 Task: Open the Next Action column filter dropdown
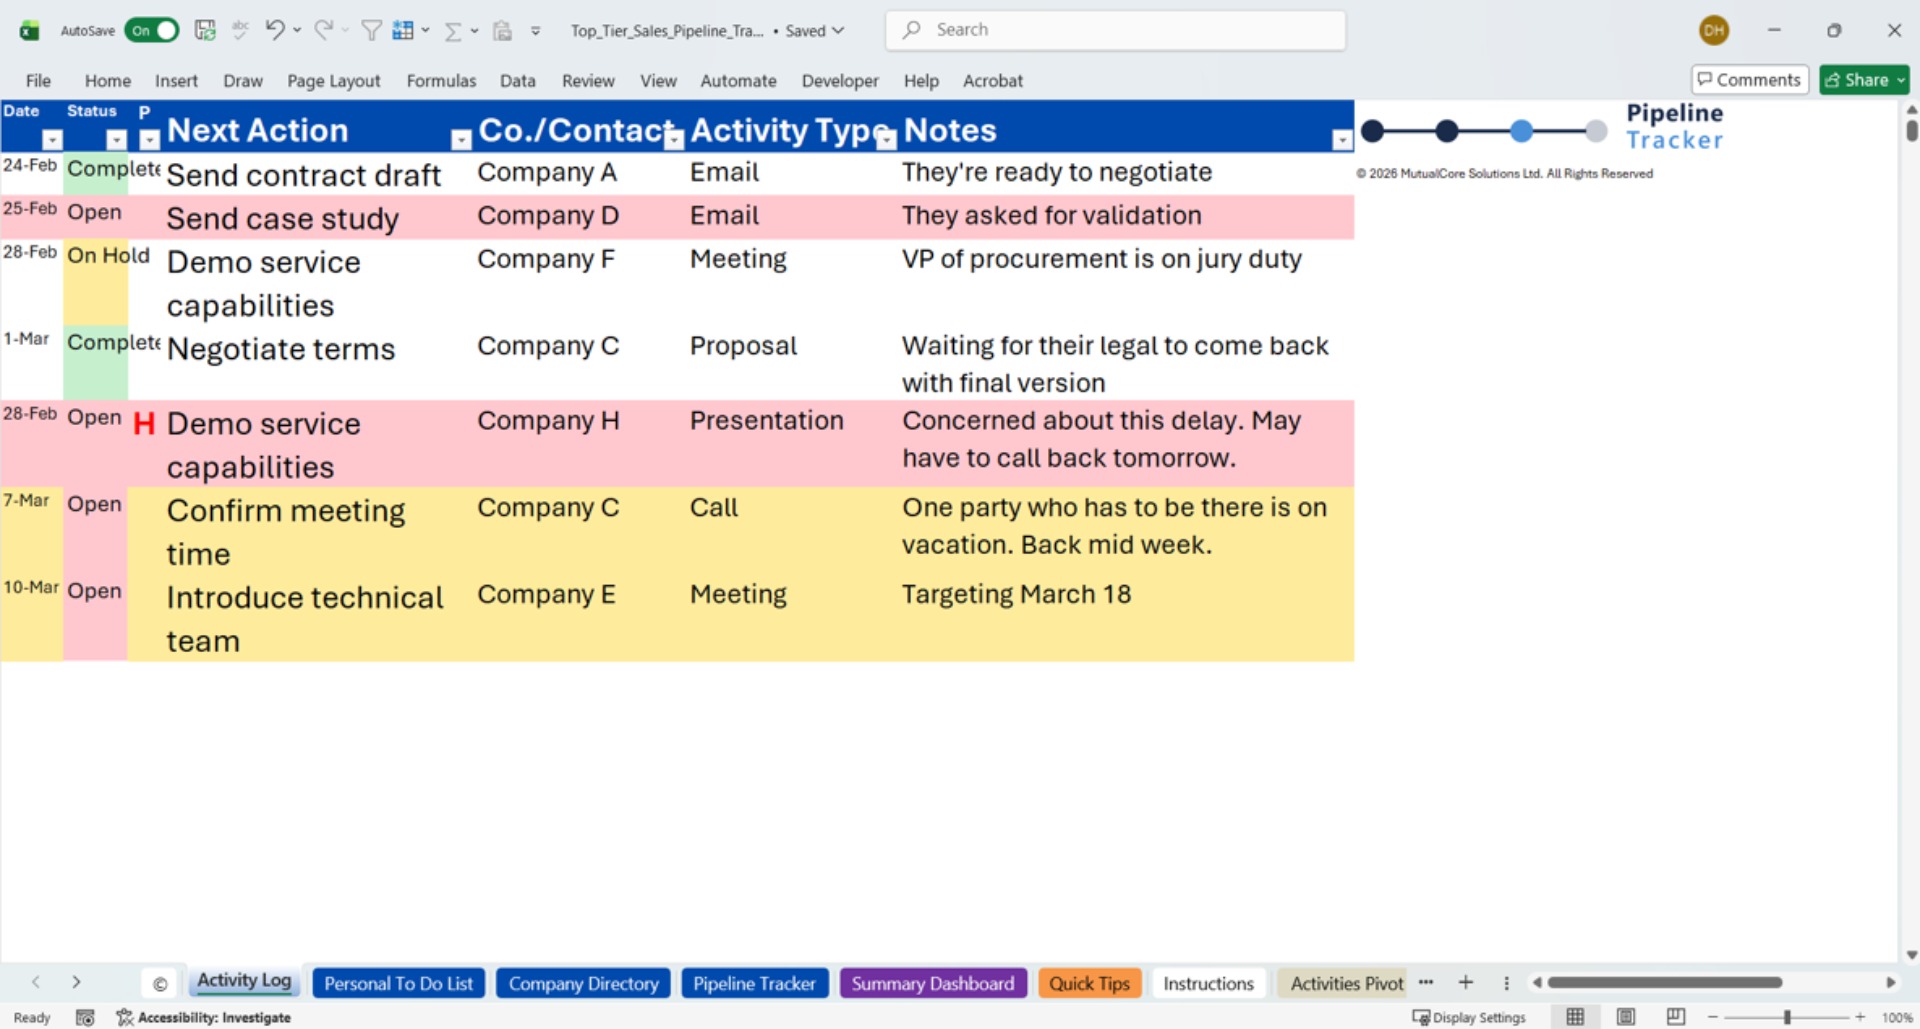coord(461,139)
